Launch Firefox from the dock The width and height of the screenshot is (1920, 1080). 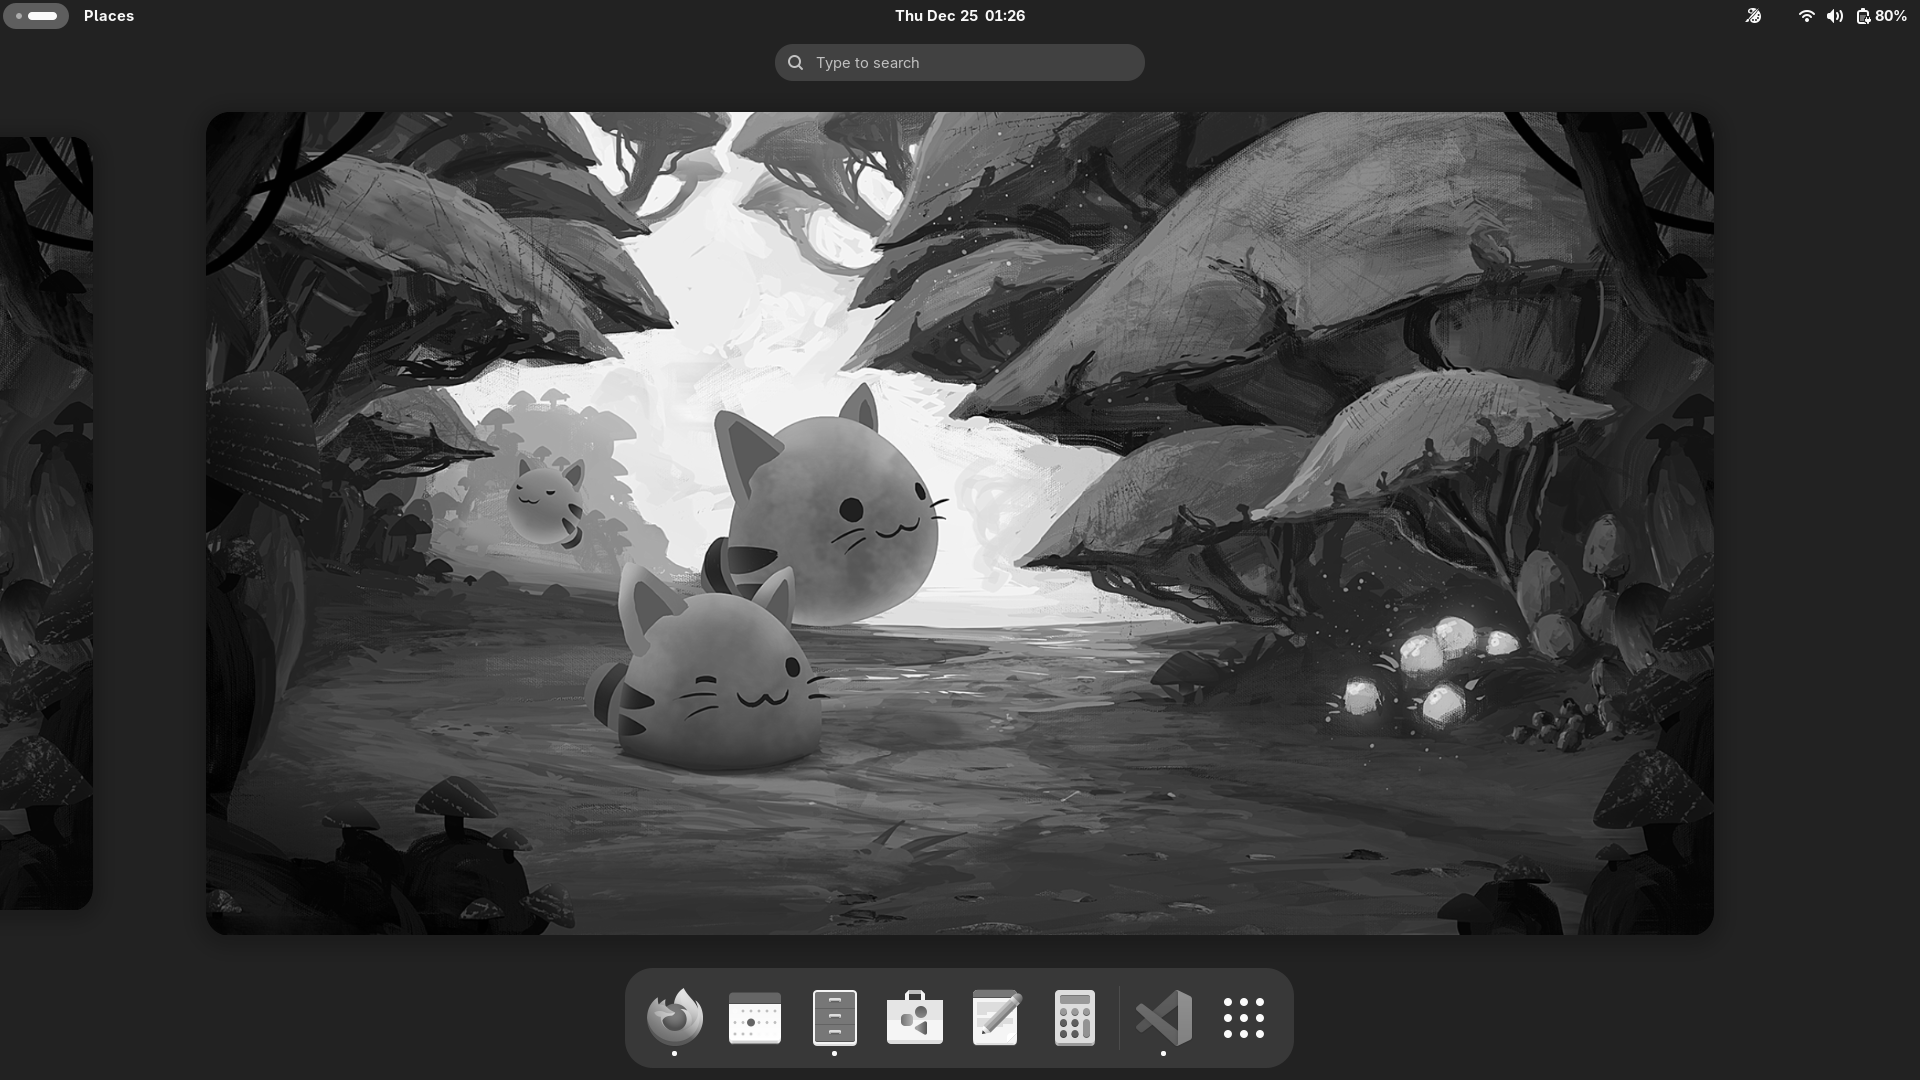click(675, 1018)
